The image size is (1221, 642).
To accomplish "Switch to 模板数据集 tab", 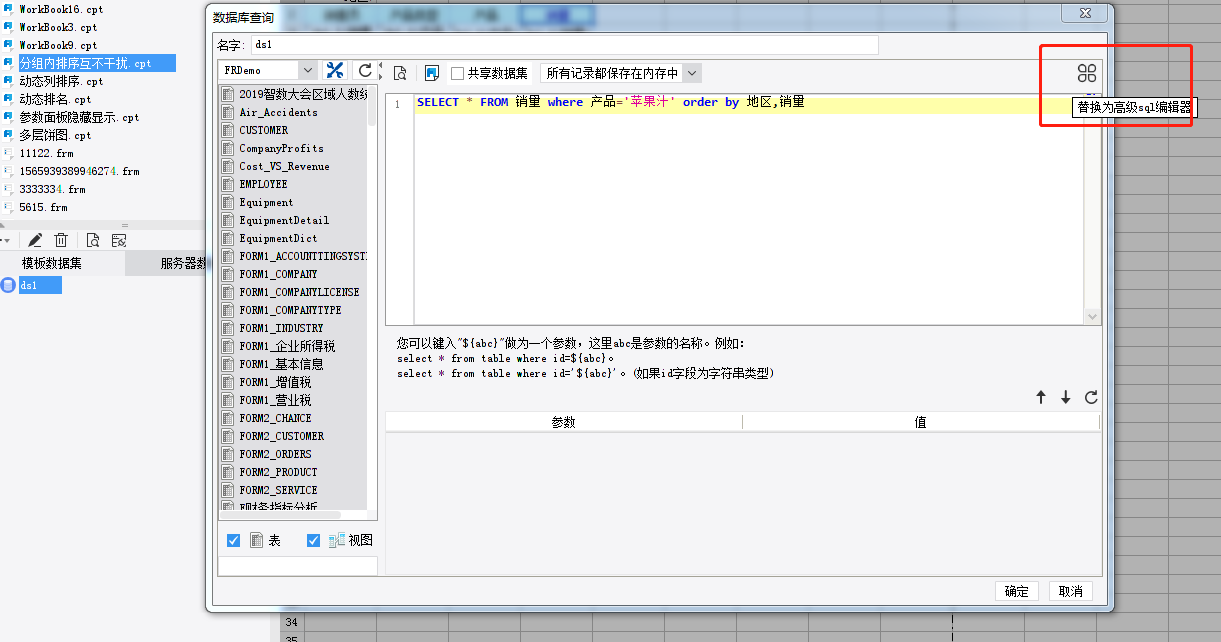I will (x=52, y=264).
